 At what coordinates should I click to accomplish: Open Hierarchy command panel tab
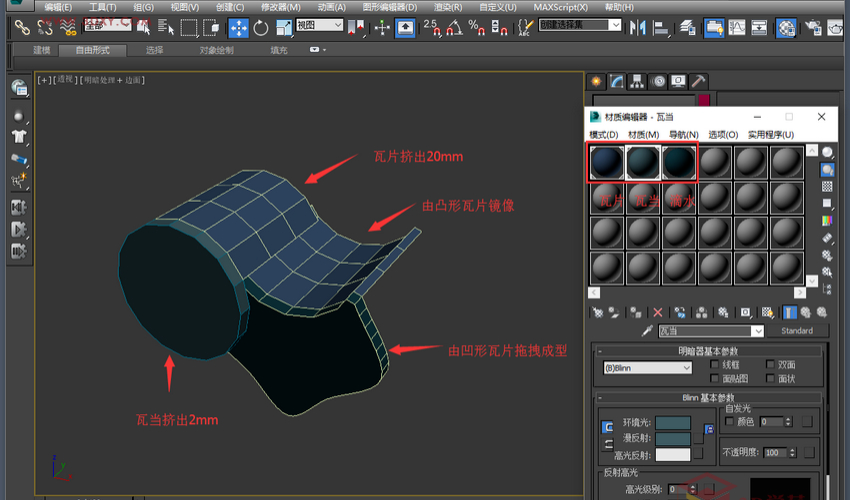[x=637, y=81]
